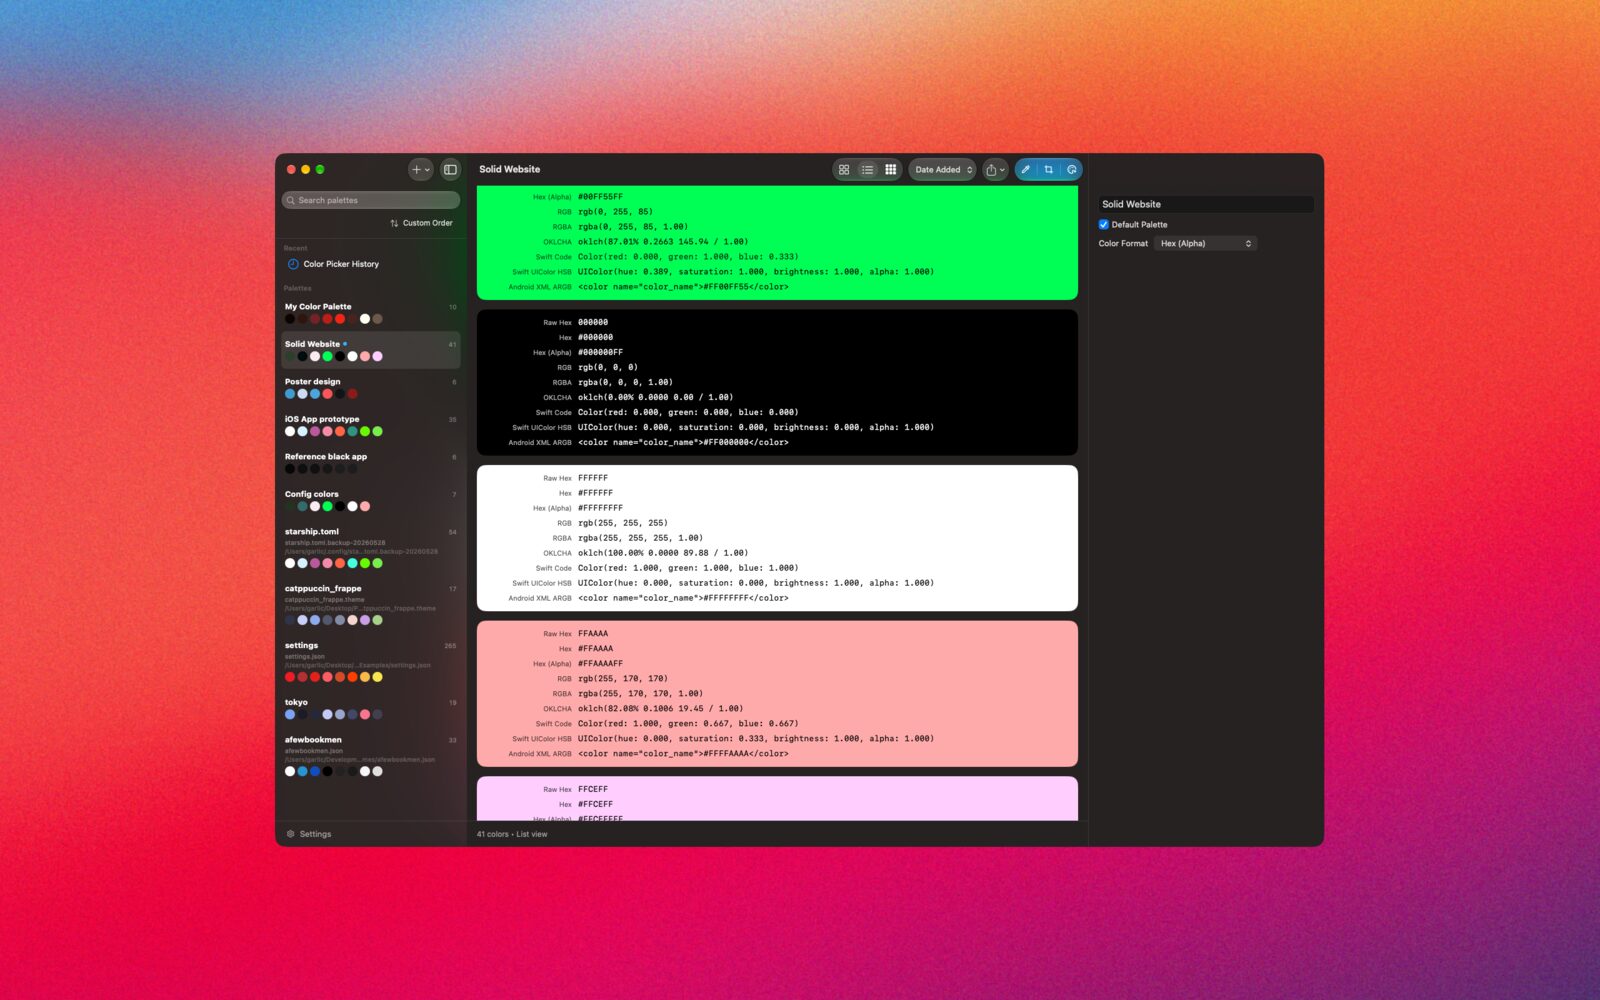This screenshot has width=1600, height=1000.
Task: Click the first swatch in Poster design
Action: point(290,394)
